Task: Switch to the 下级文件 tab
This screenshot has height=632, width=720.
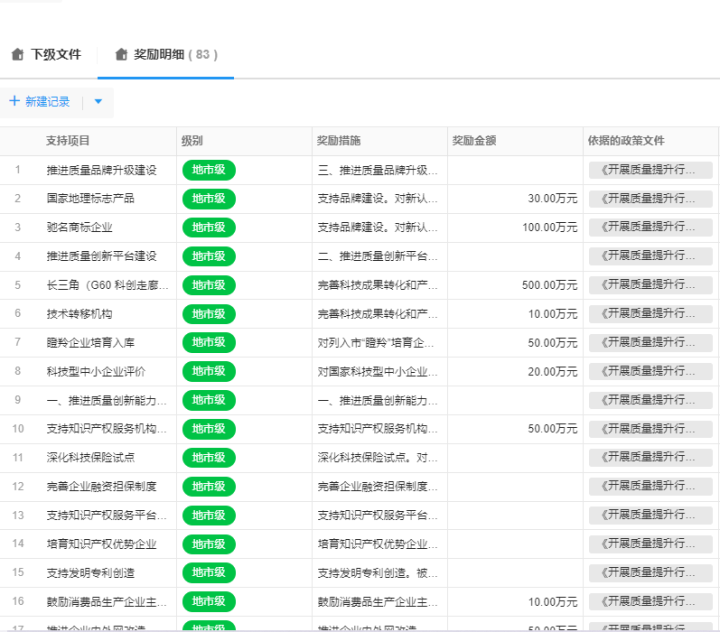Action: 56,55
